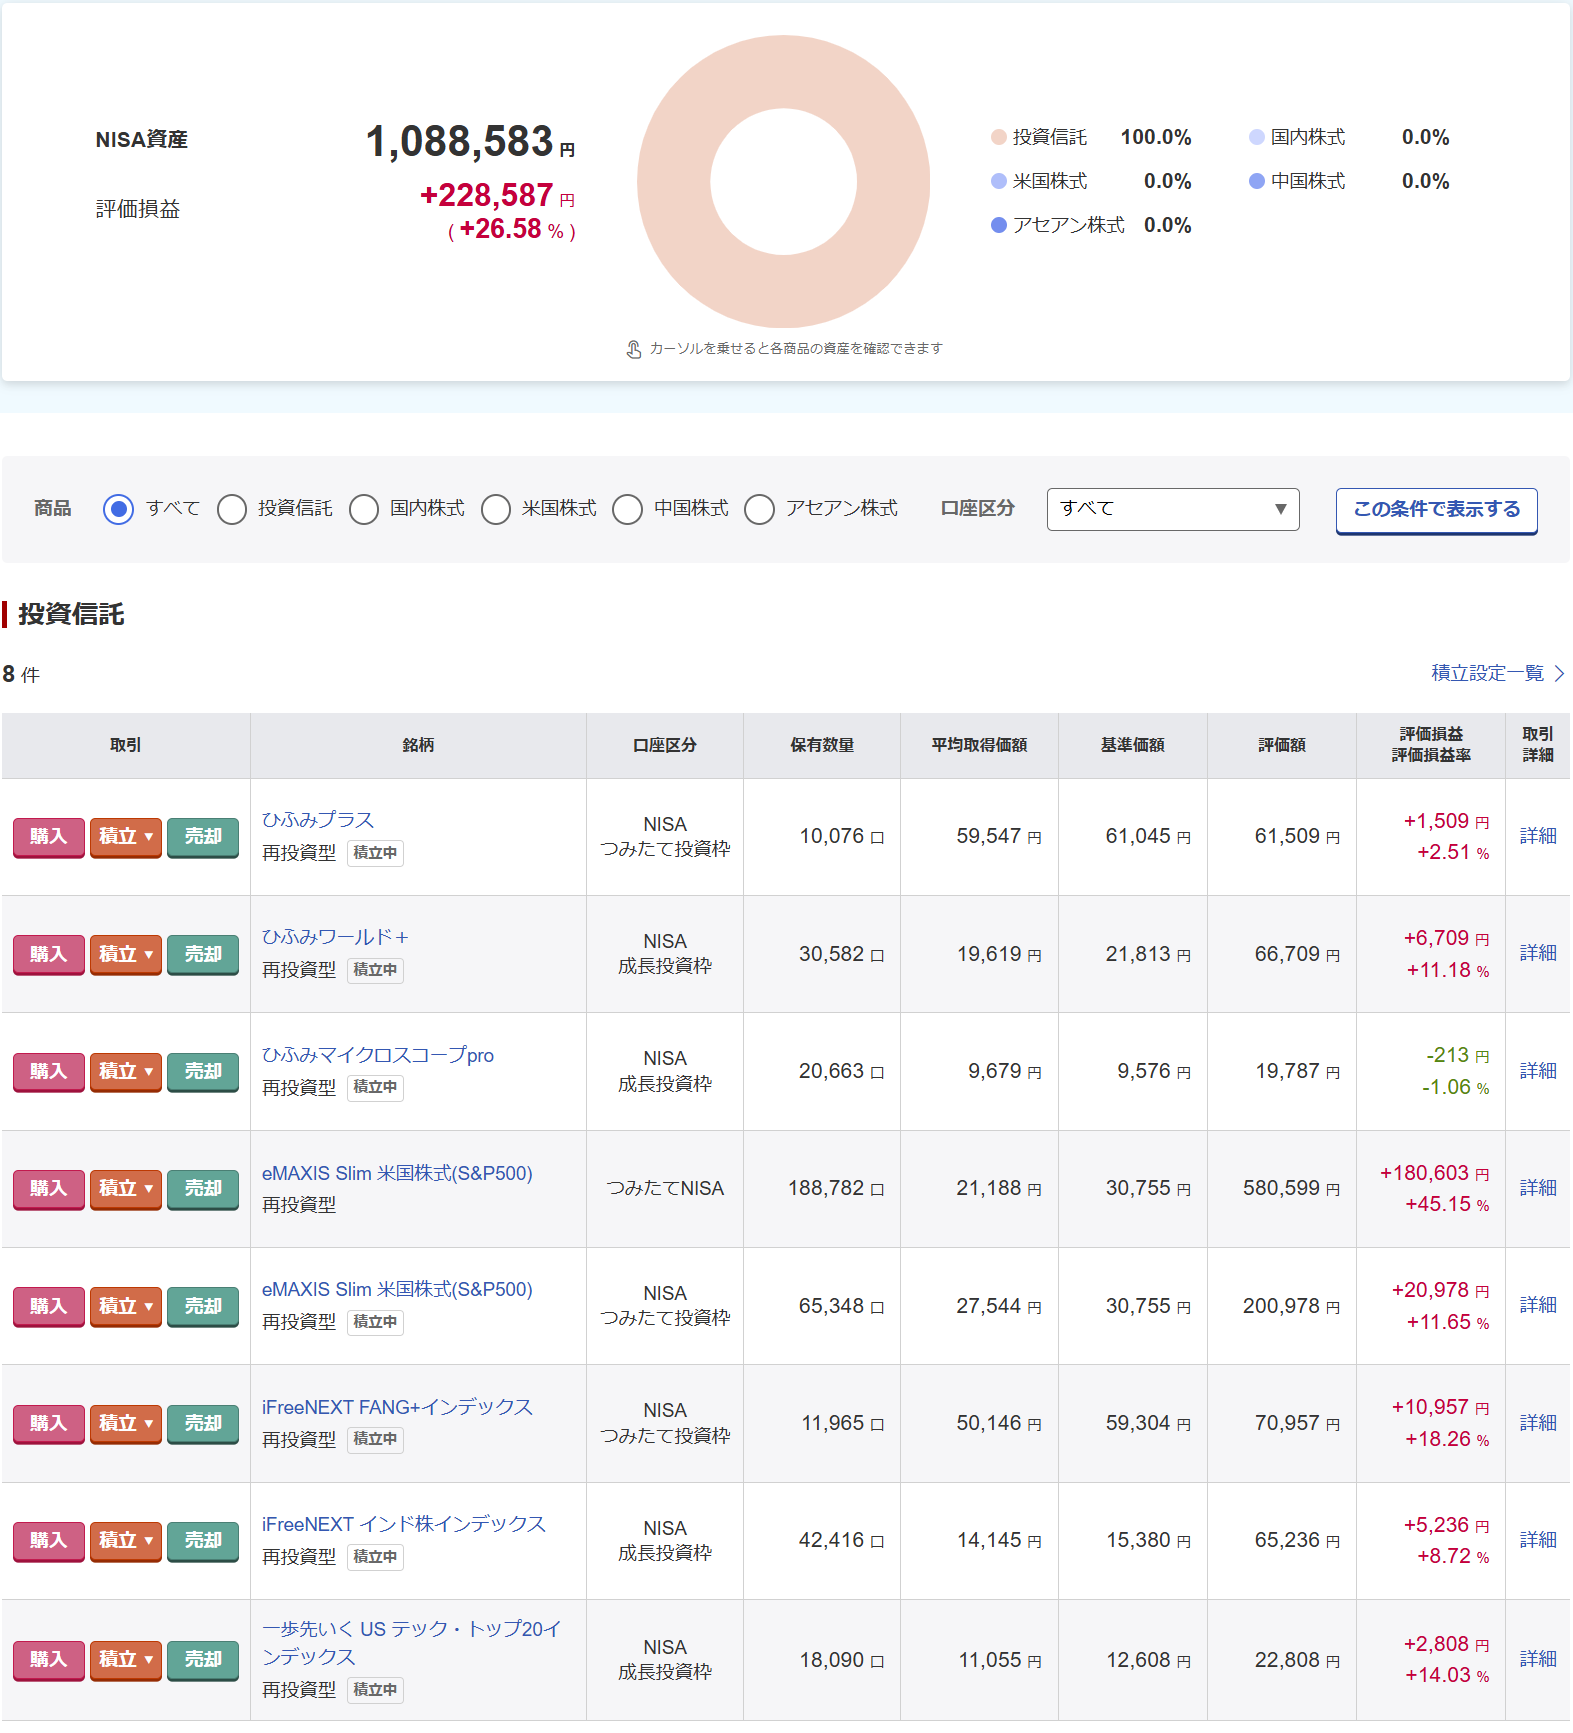Expand 積立 dropdown for iFreeNEXT FANG+ row
1573x1733 pixels.
click(x=126, y=1424)
